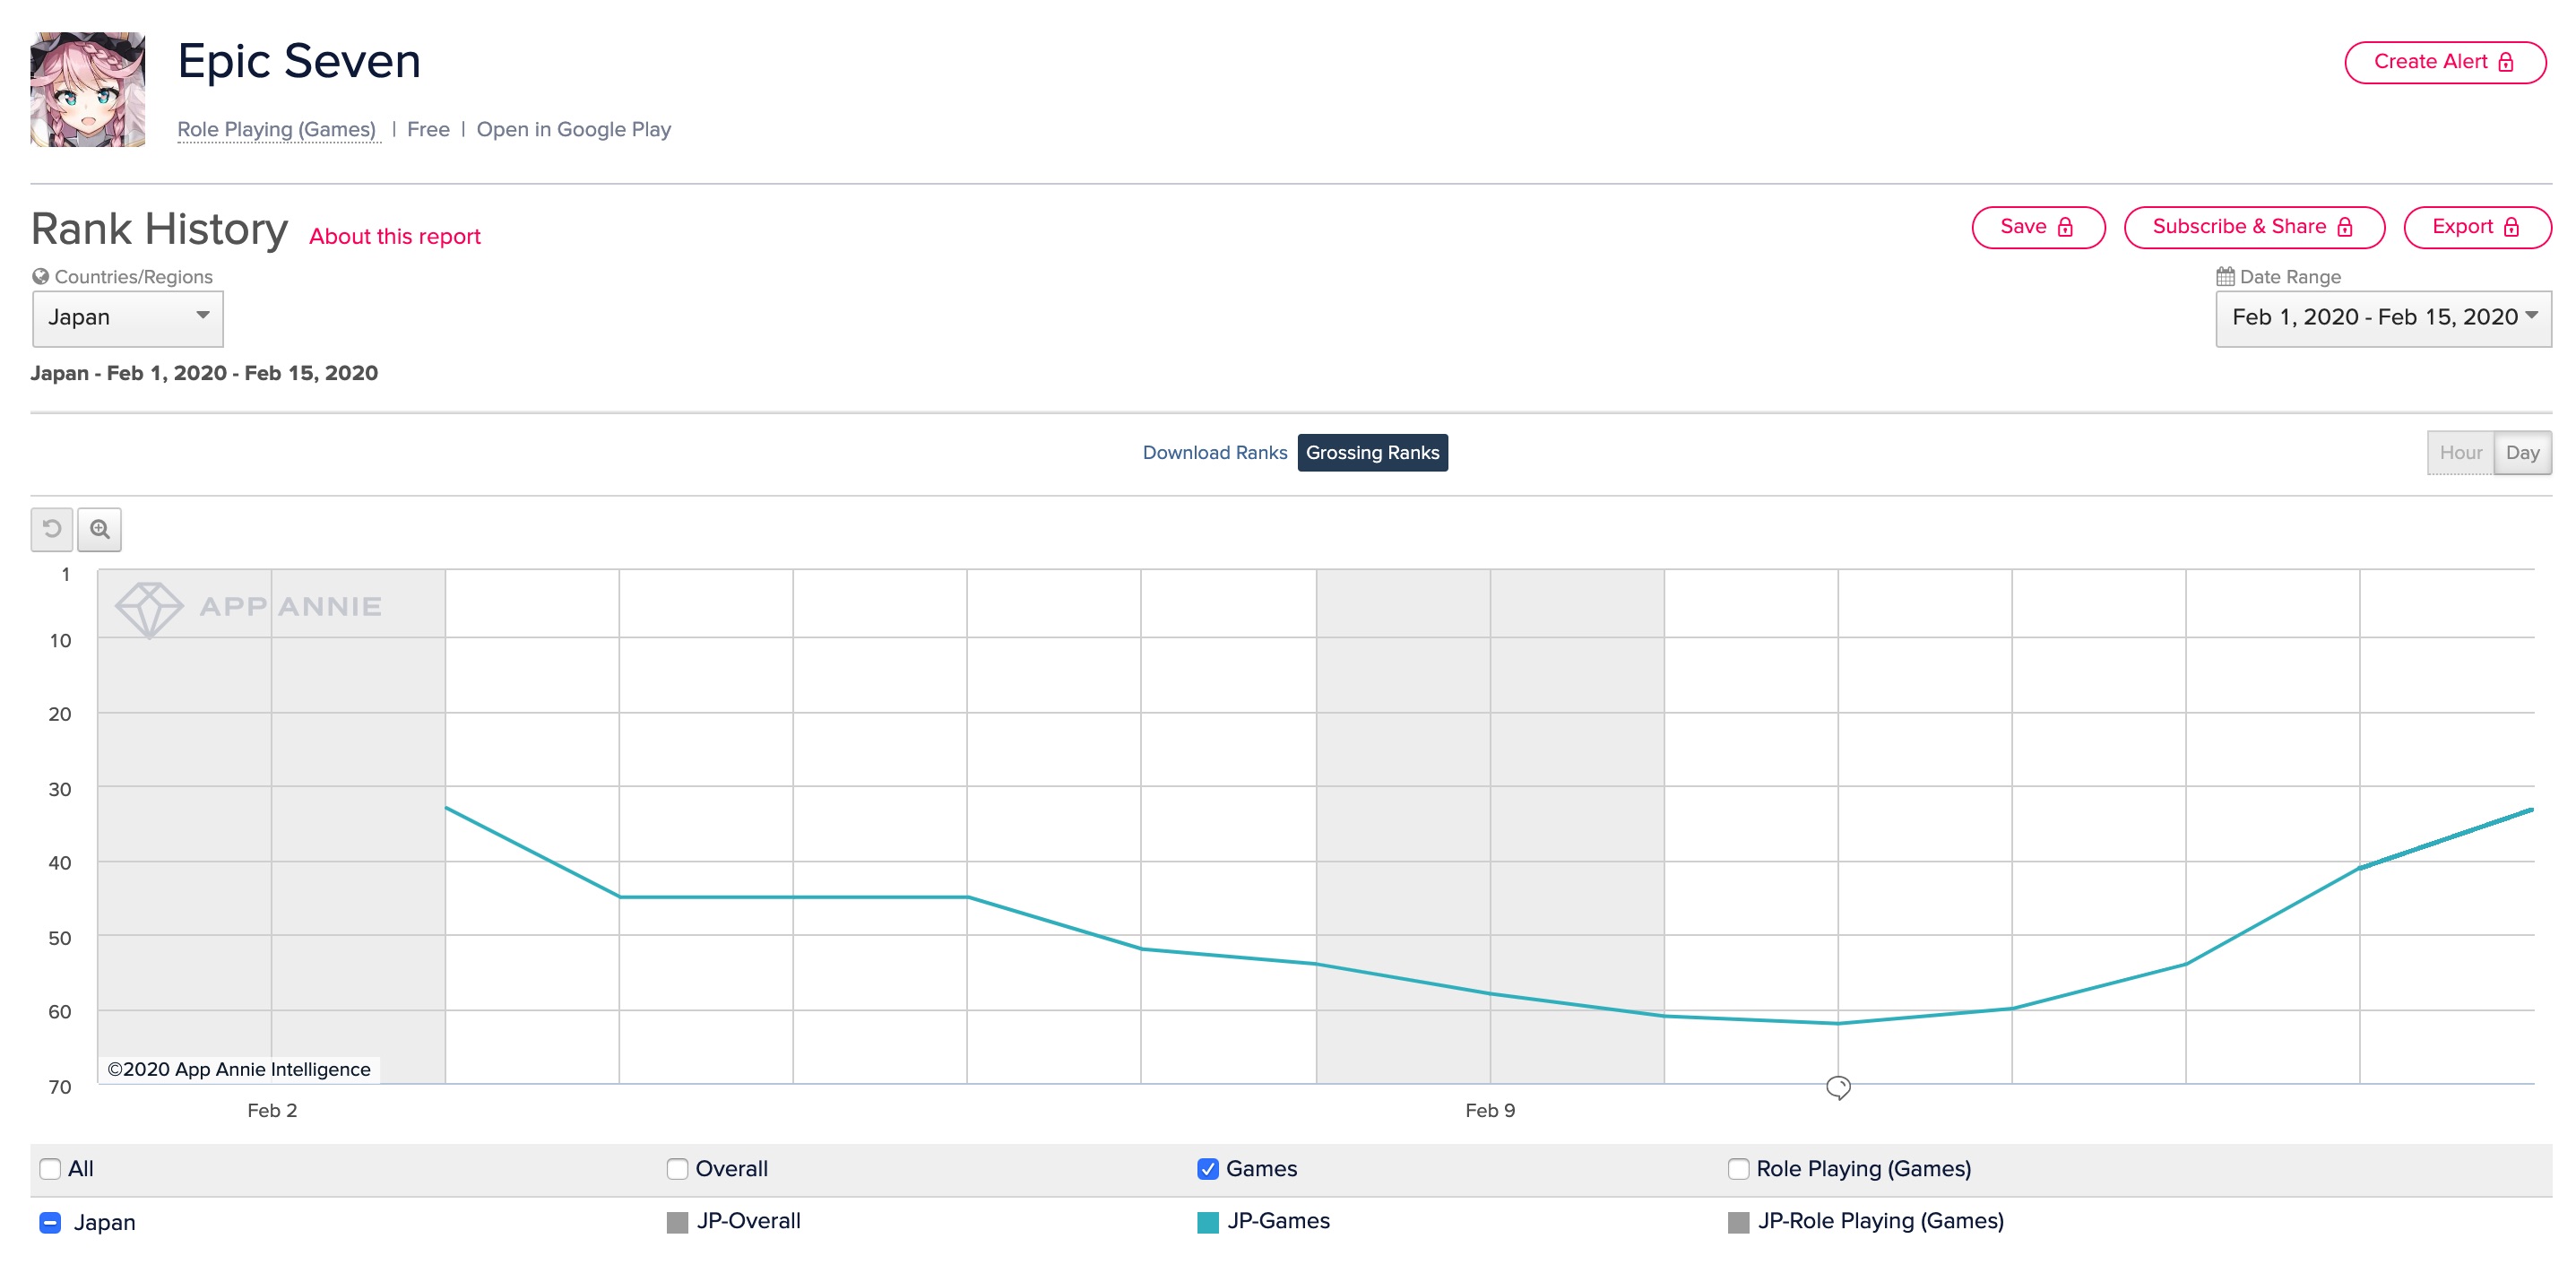Click the Epic Seven app icon thumbnail
2576x1282 pixels.
click(x=88, y=89)
